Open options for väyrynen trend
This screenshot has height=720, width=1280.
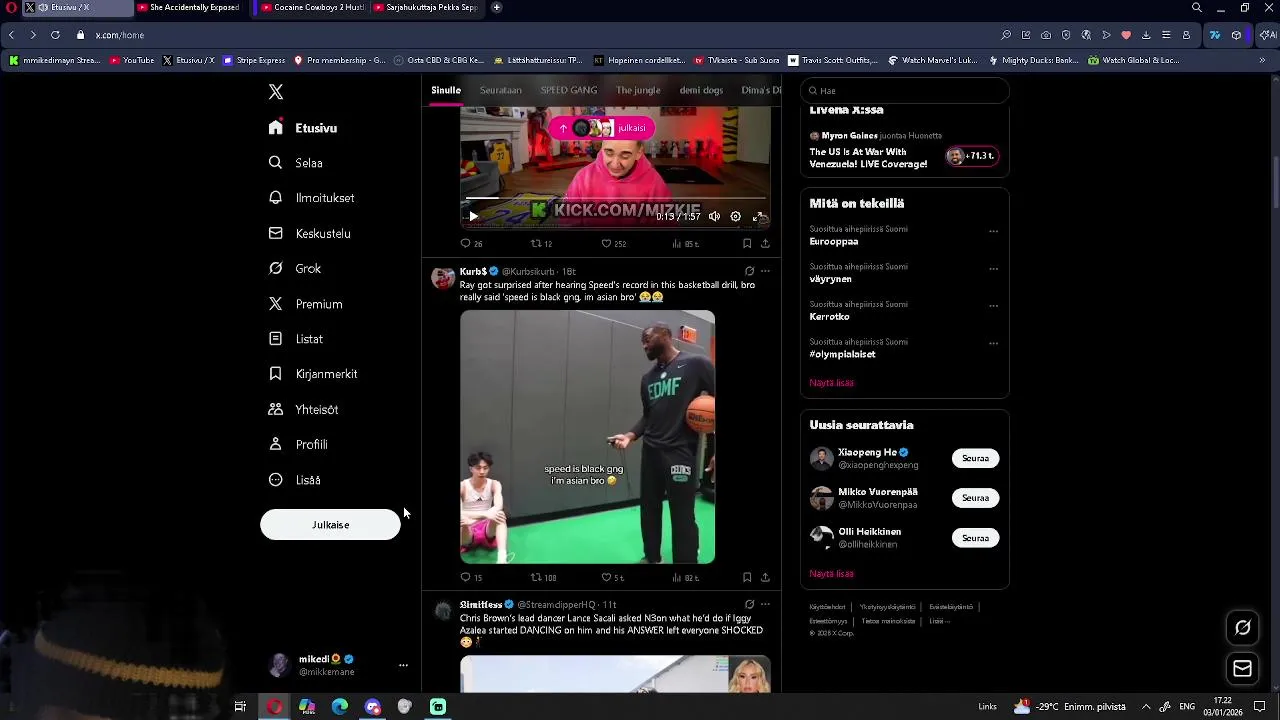coord(993,269)
